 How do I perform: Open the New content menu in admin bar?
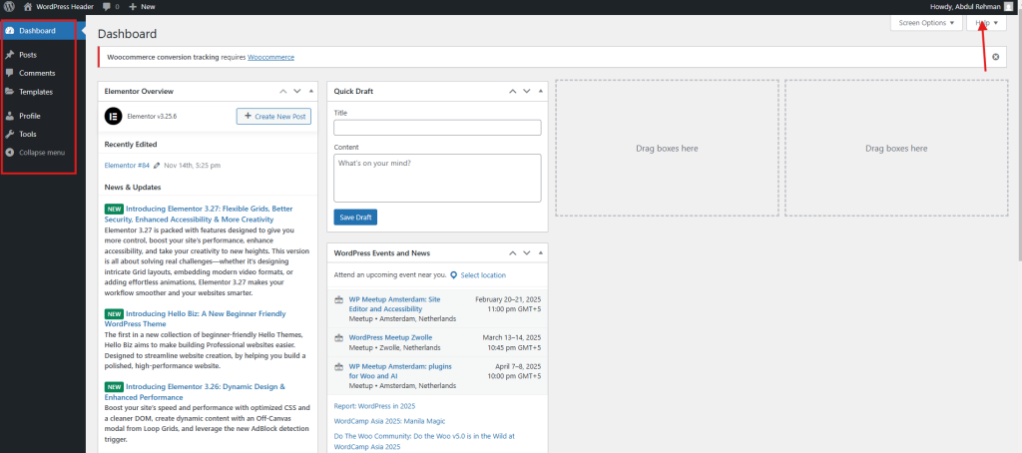(x=141, y=6)
